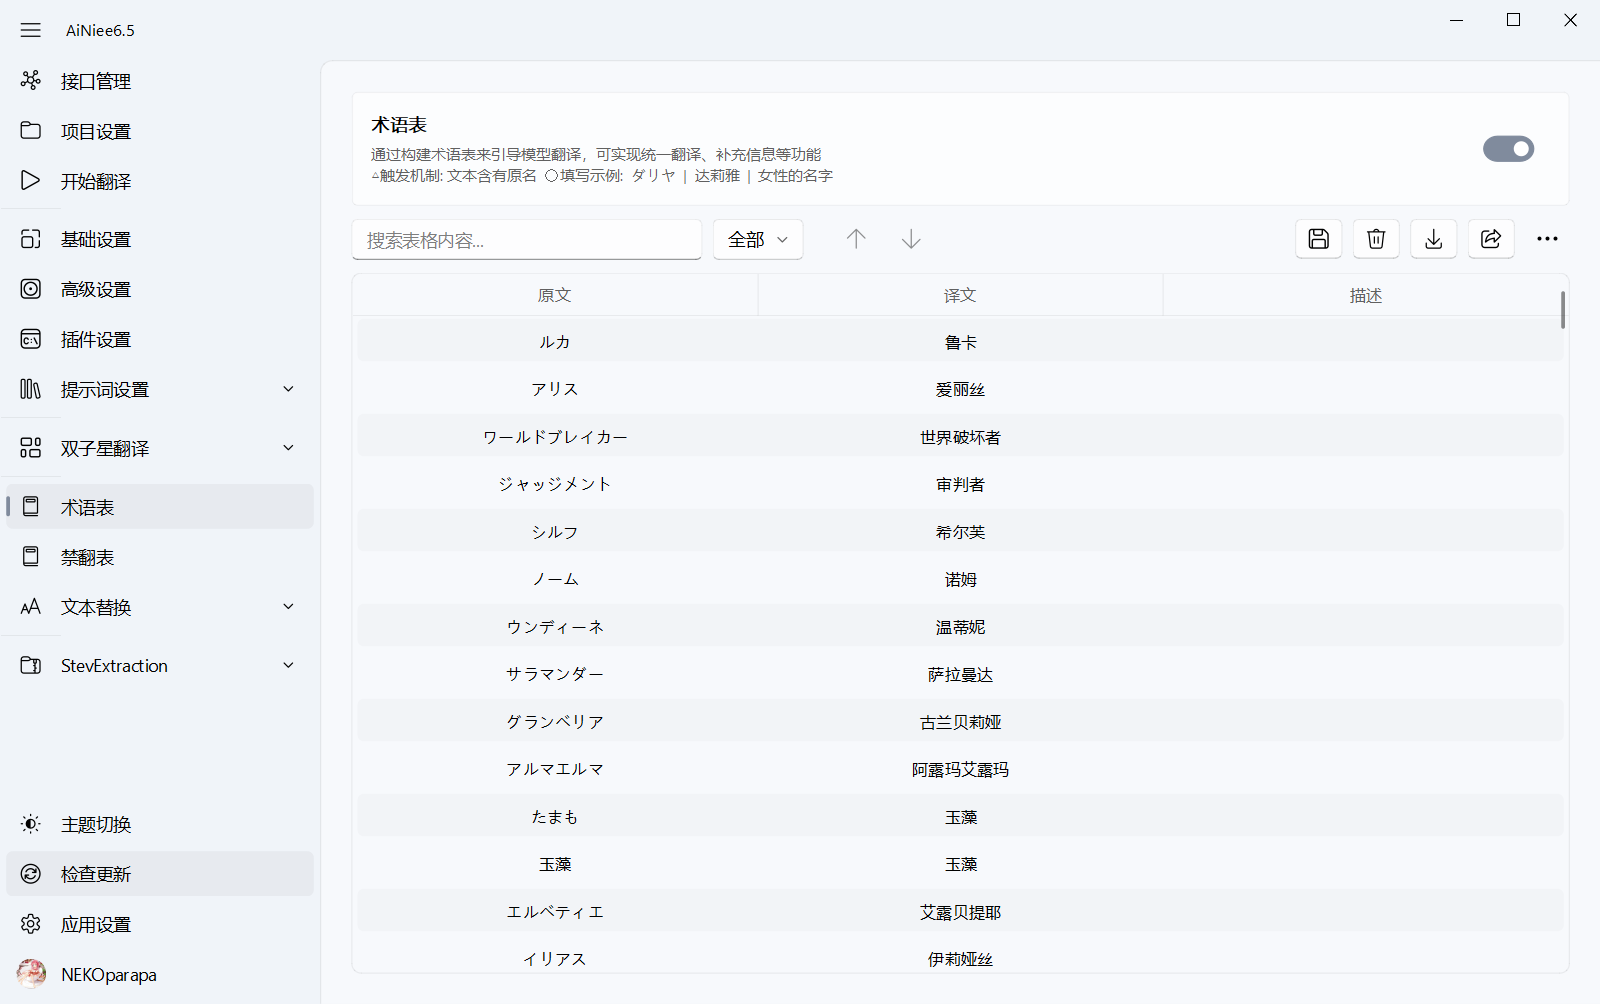Toggle the 术语表 glossary switch off
The image size is (1600, 1004).
coord(1508,149)
